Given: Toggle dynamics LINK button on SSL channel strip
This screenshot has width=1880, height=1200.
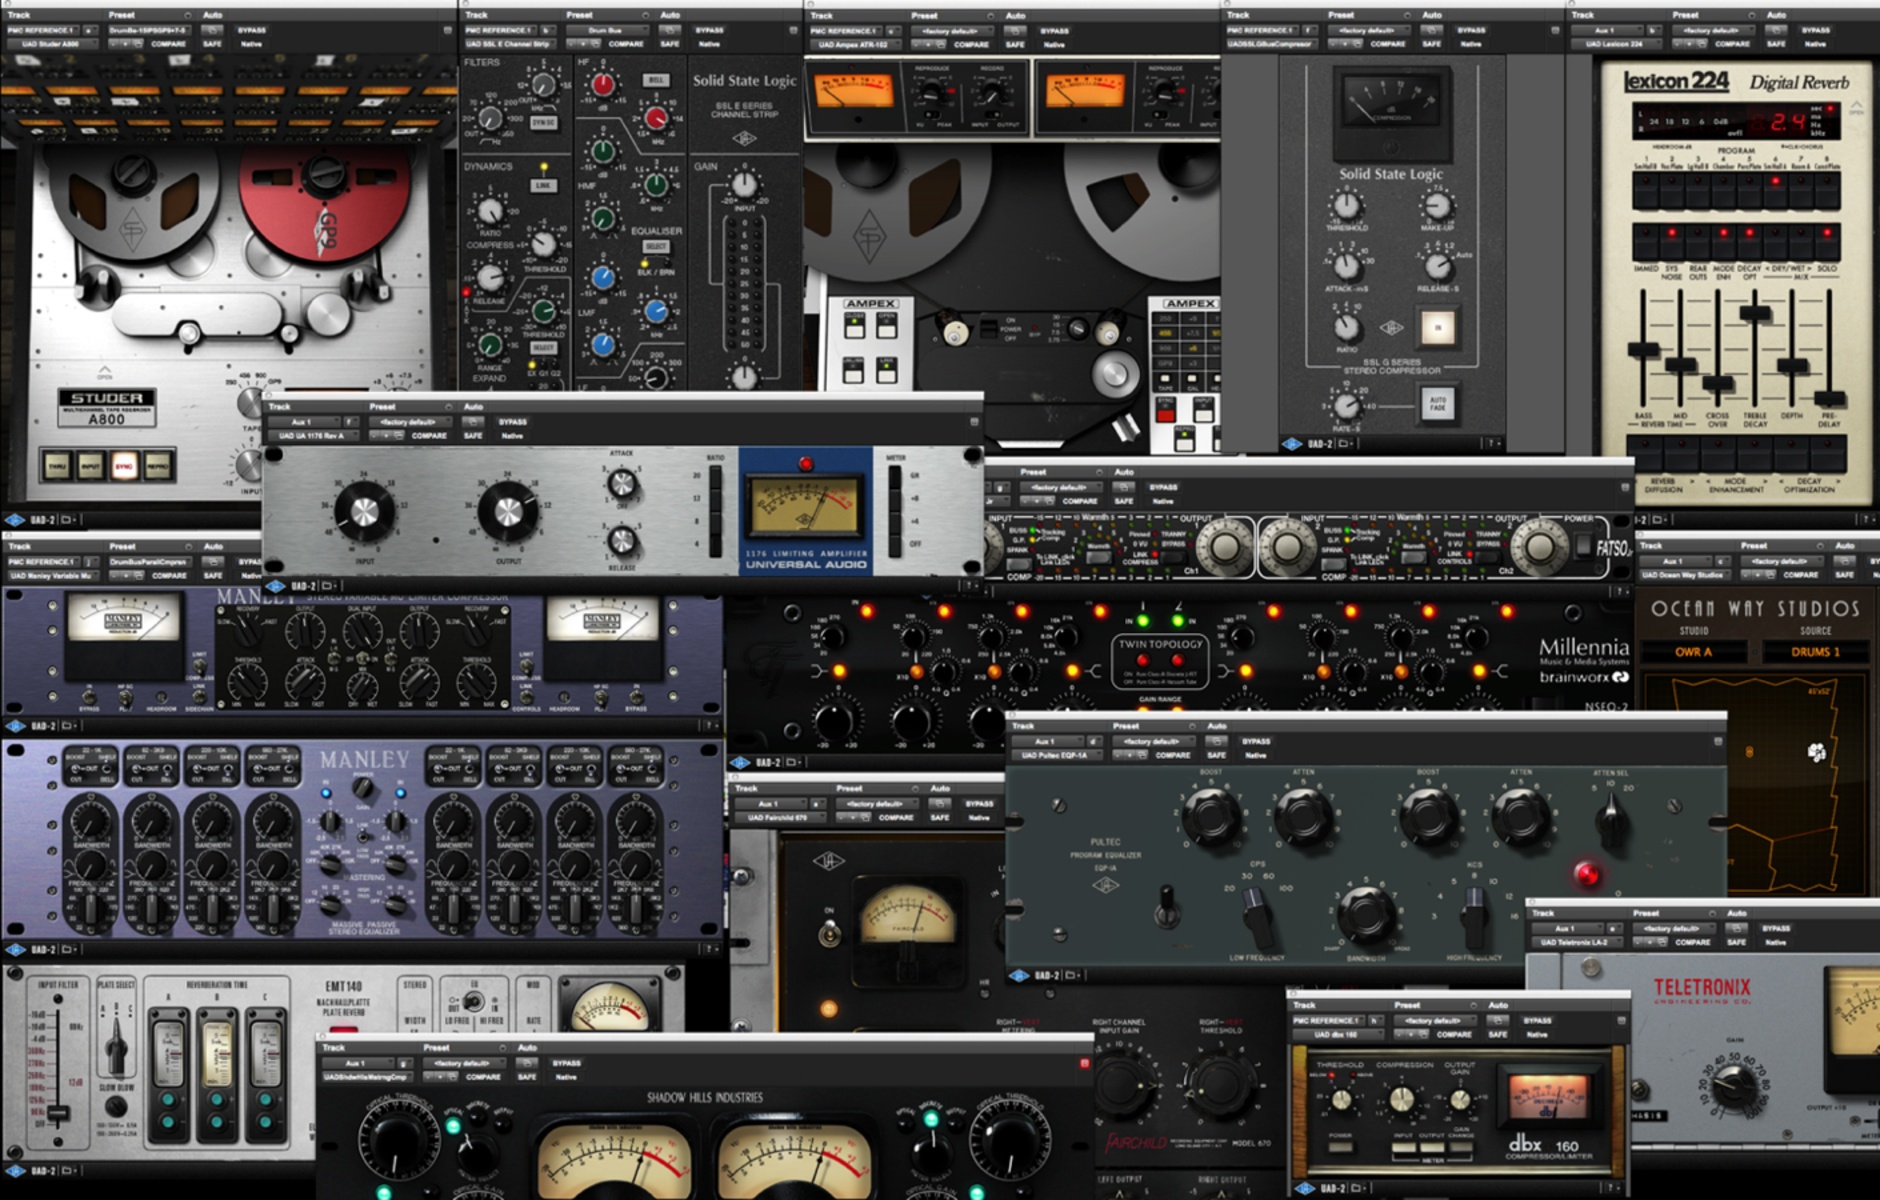Looking at the screenshot, I should [543, 185].
